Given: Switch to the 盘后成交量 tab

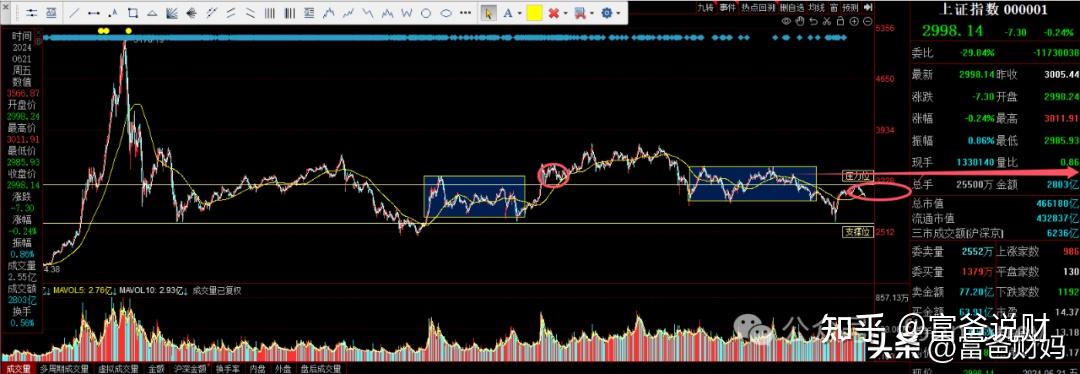Looking at the screenshot, I should point(321,368).
